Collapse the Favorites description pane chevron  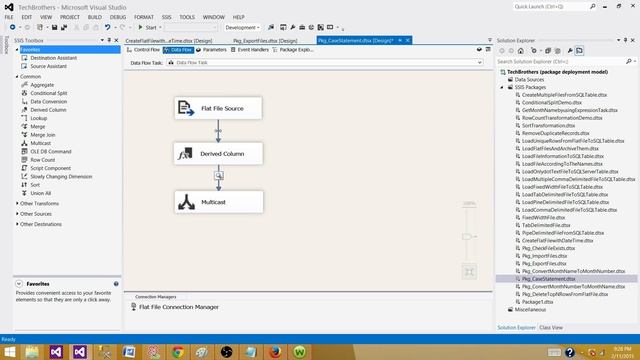pyautogui.click(x=19, y=284)
